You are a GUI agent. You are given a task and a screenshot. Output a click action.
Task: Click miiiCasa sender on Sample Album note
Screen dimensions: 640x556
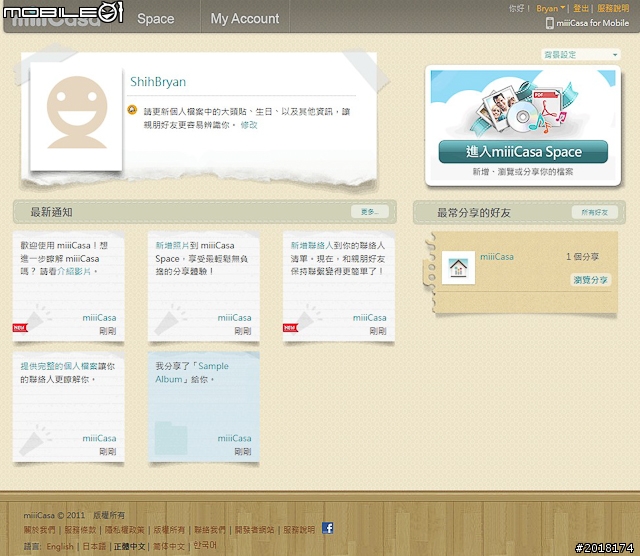point(234,438)
